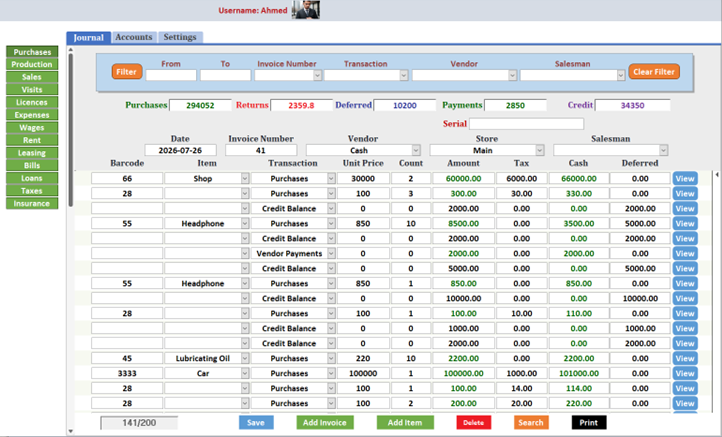Go to Taxes in the sidebar
This screenshot has height=437, width=722.
tap(32, 191)
